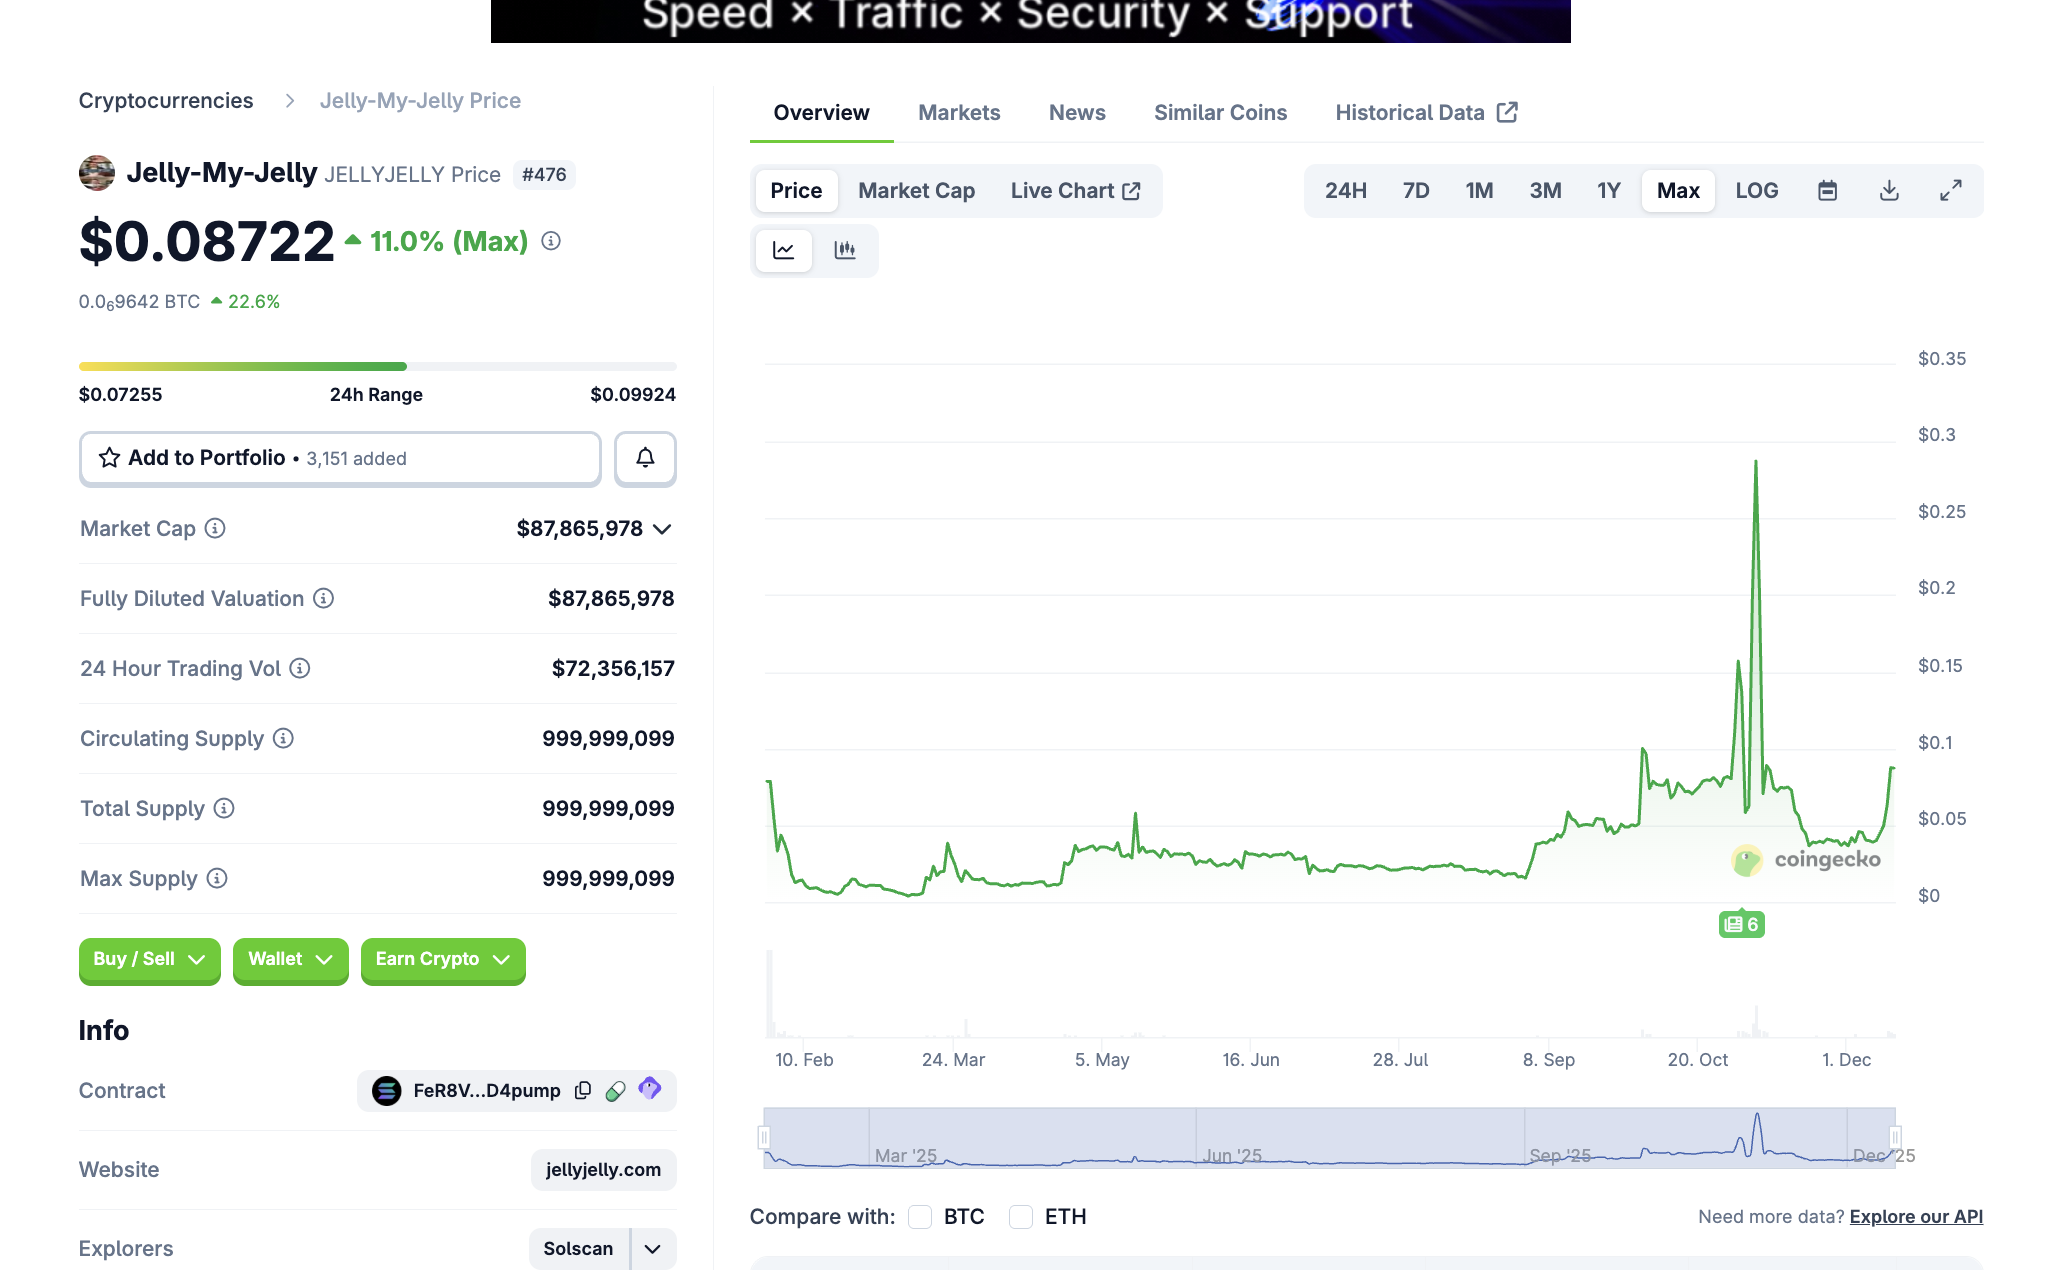Click the left handle of chart range navigator
This screenshot has width=2066, height=1270.
point(764,1137)
